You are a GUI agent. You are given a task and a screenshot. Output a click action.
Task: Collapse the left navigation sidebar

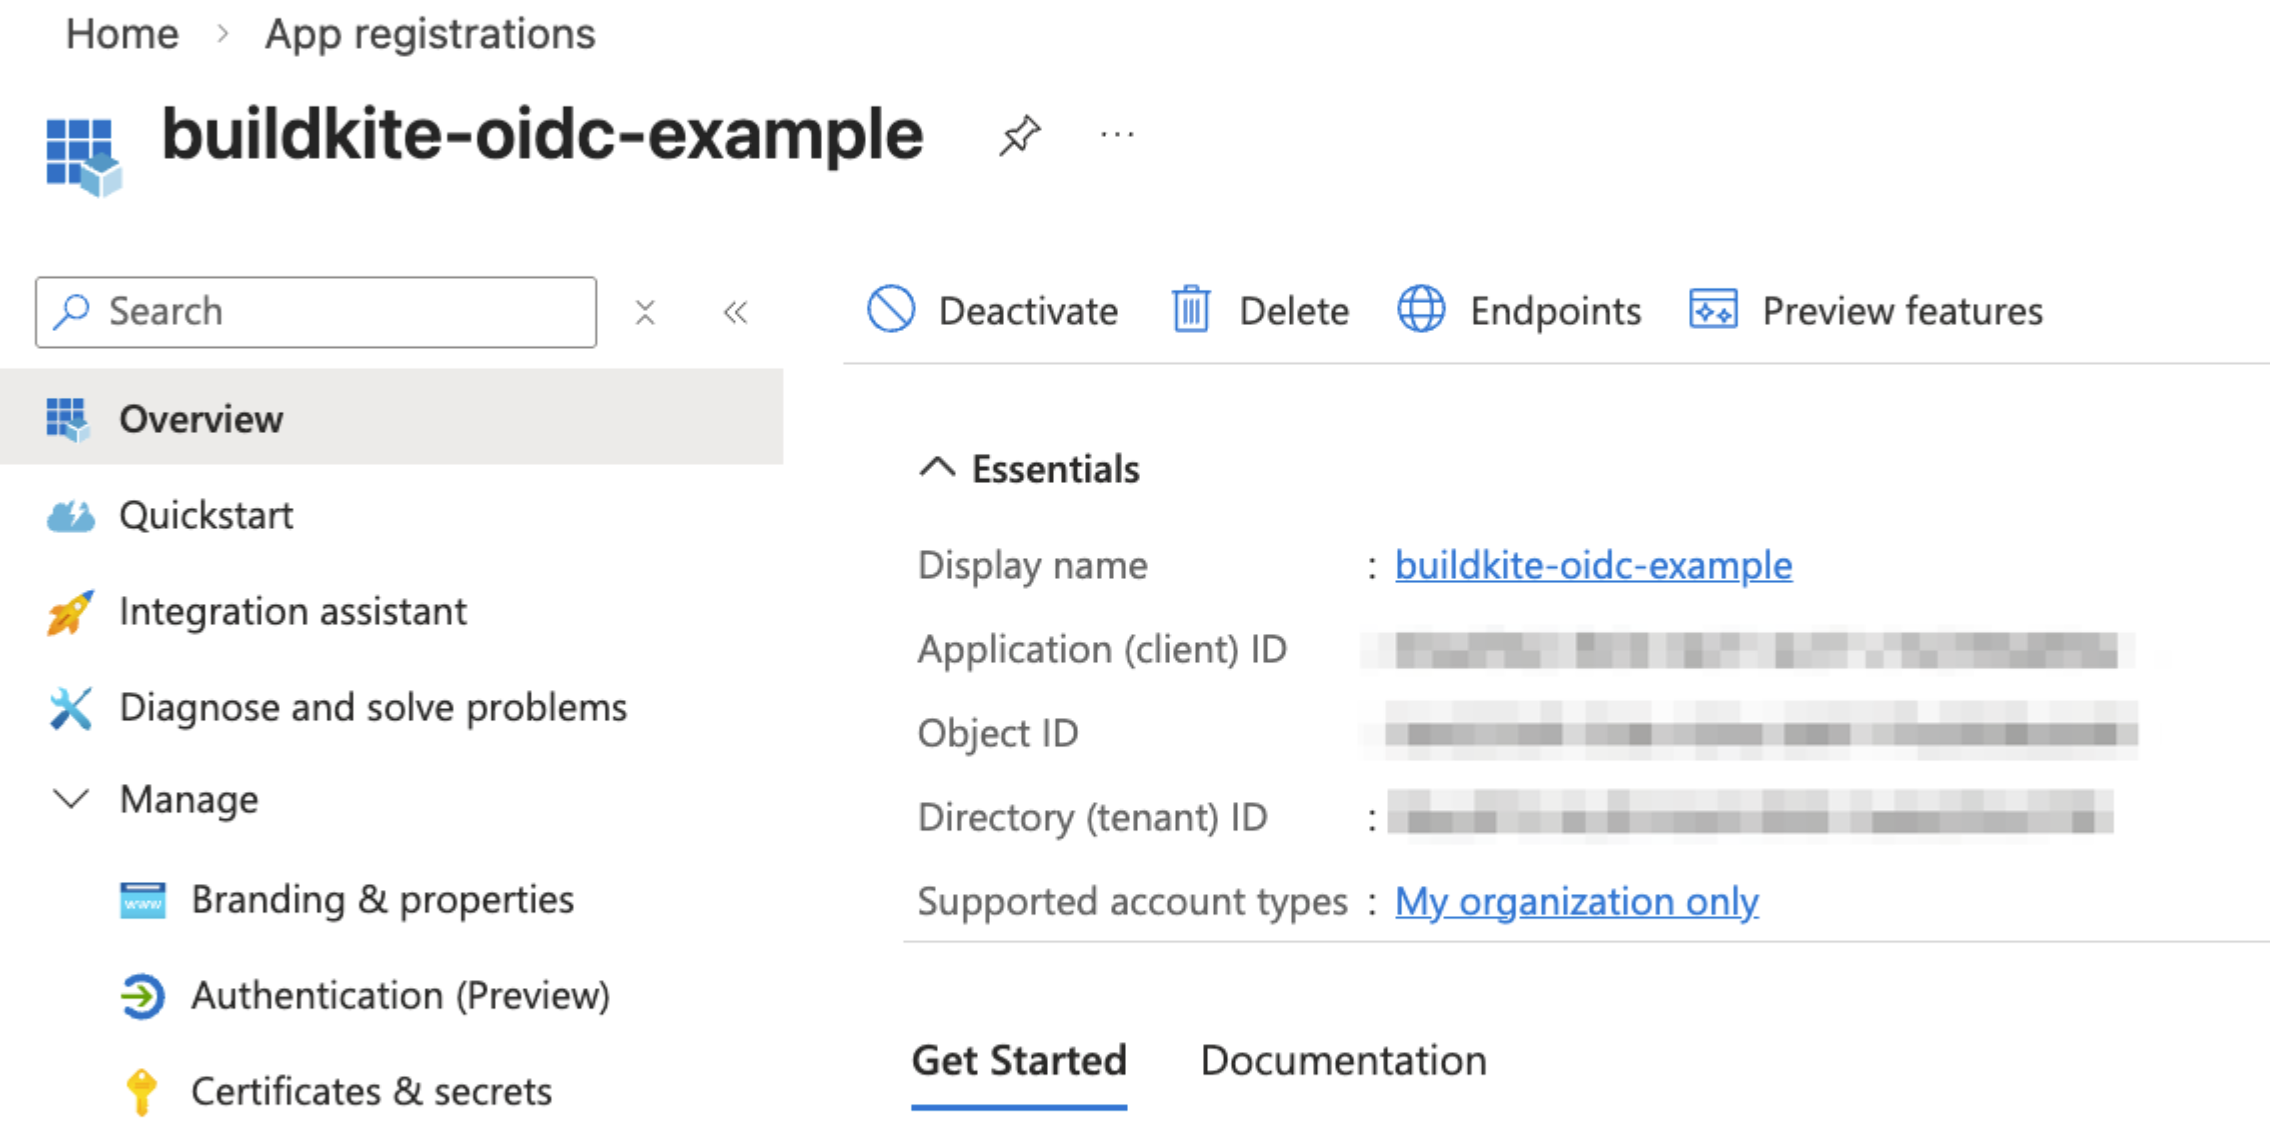[x=735, y=312]
